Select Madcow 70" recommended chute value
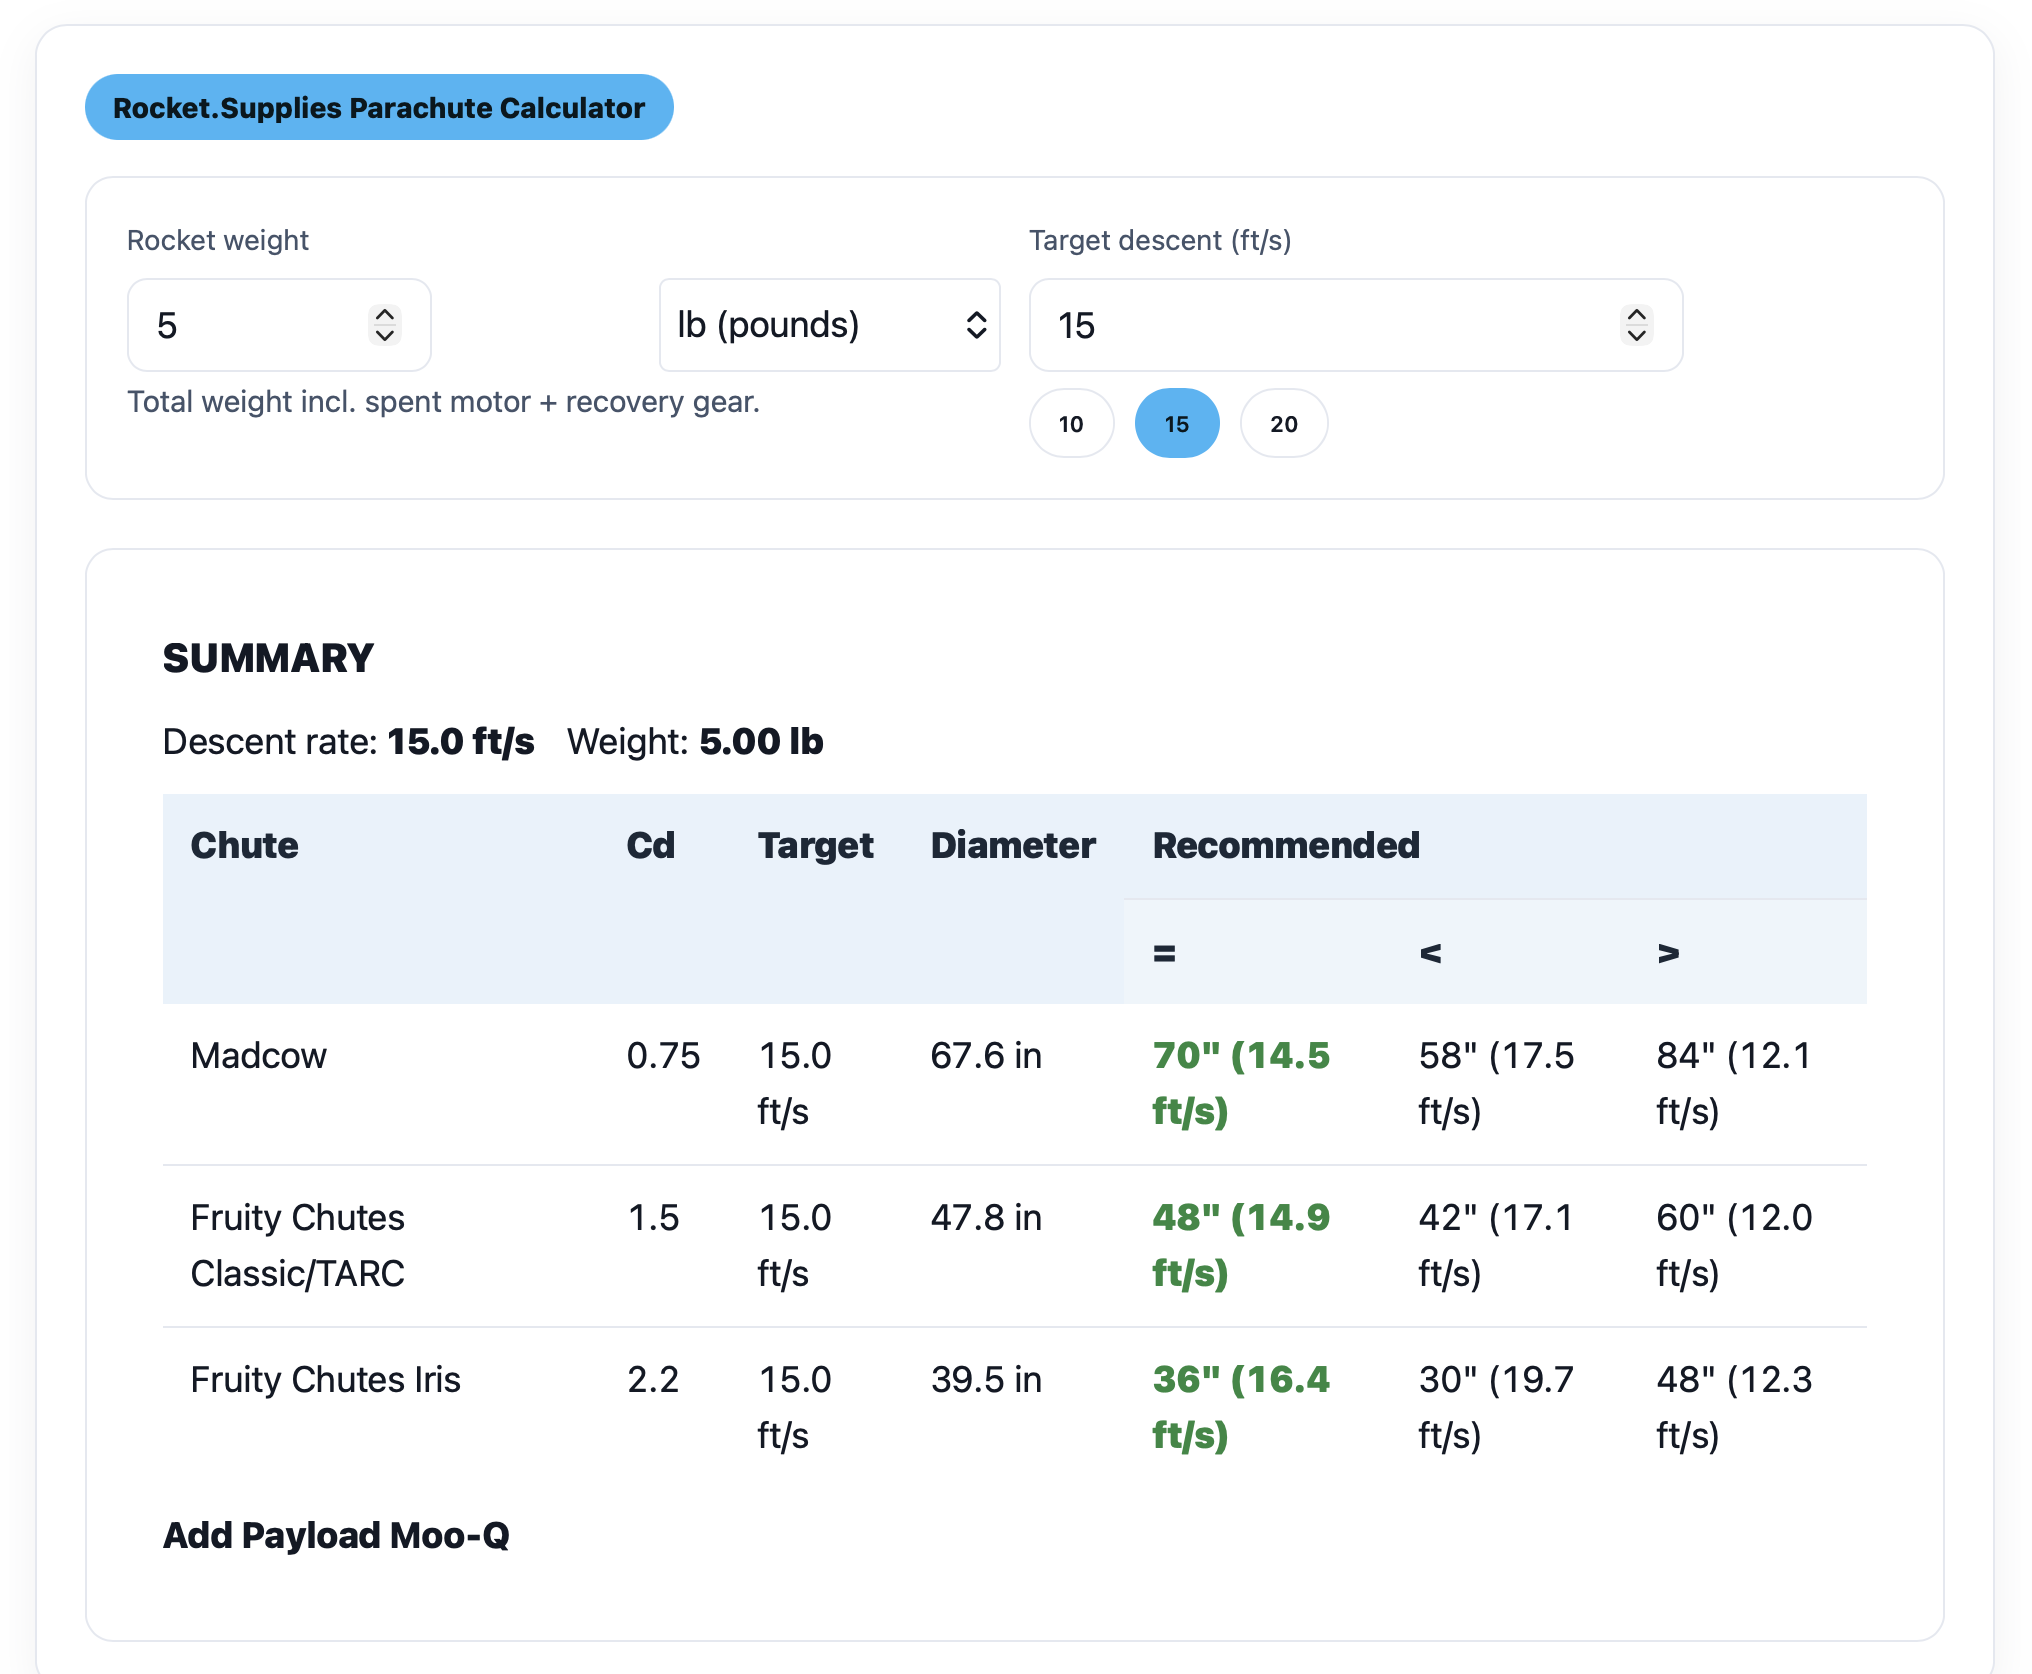Viewport: 2032px width, 1674px height. coord(1240,1083)
